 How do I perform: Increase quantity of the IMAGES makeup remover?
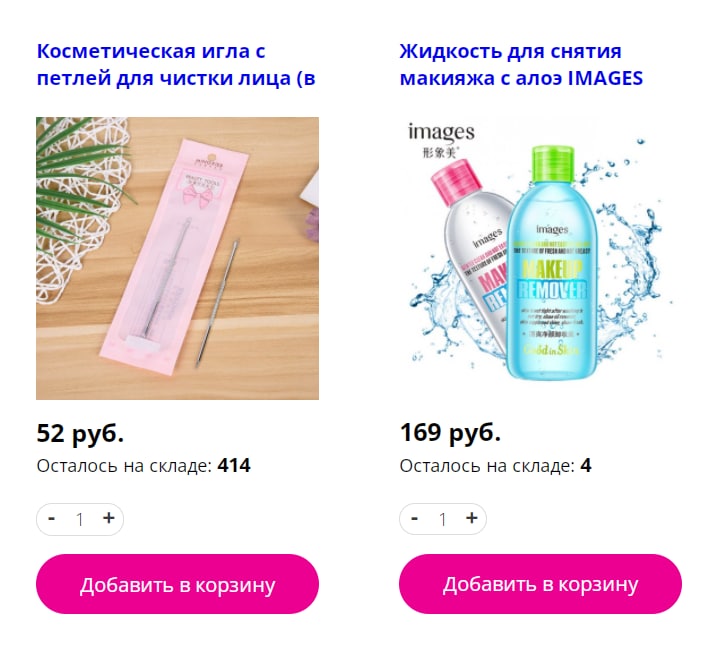pyautogui.click(x=472, y=518)
